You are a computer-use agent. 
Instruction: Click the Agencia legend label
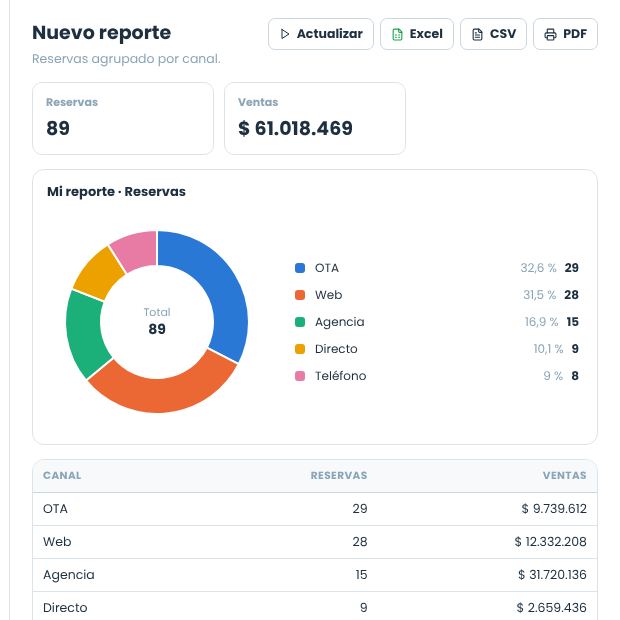point(340,322)
